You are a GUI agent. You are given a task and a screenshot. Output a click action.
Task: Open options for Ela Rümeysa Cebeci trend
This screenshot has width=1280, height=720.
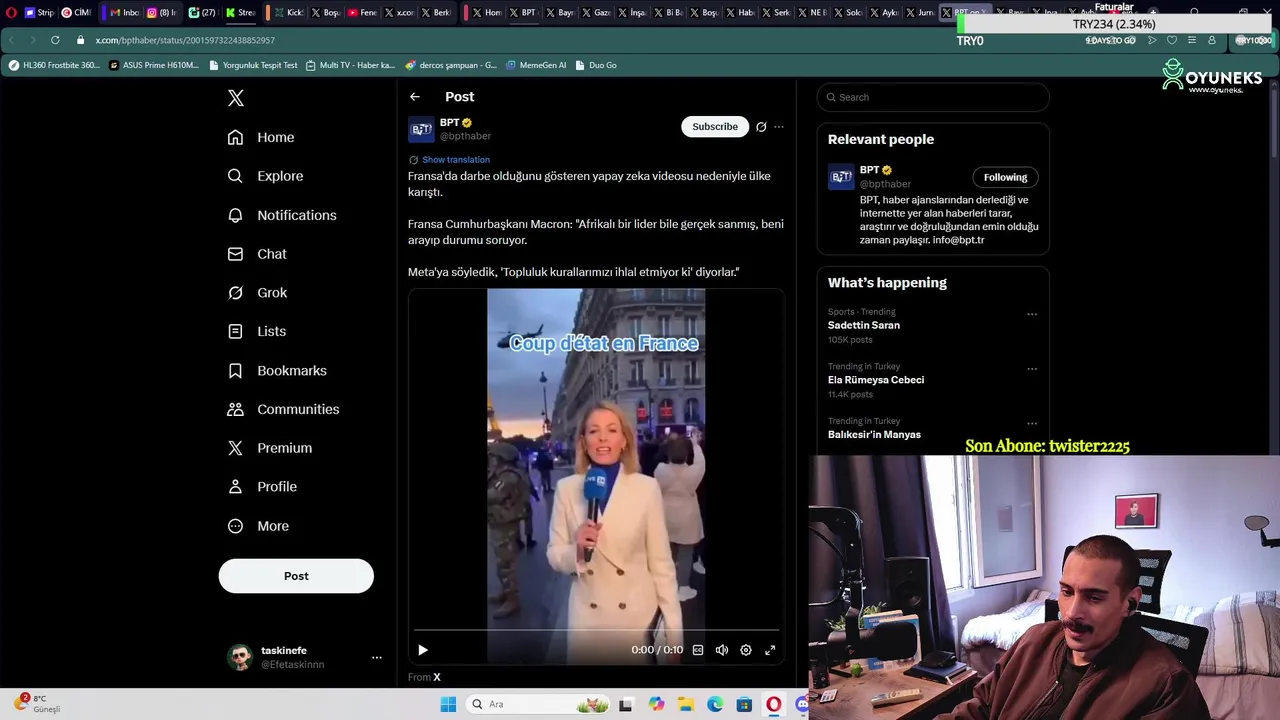pos(1032,369)
